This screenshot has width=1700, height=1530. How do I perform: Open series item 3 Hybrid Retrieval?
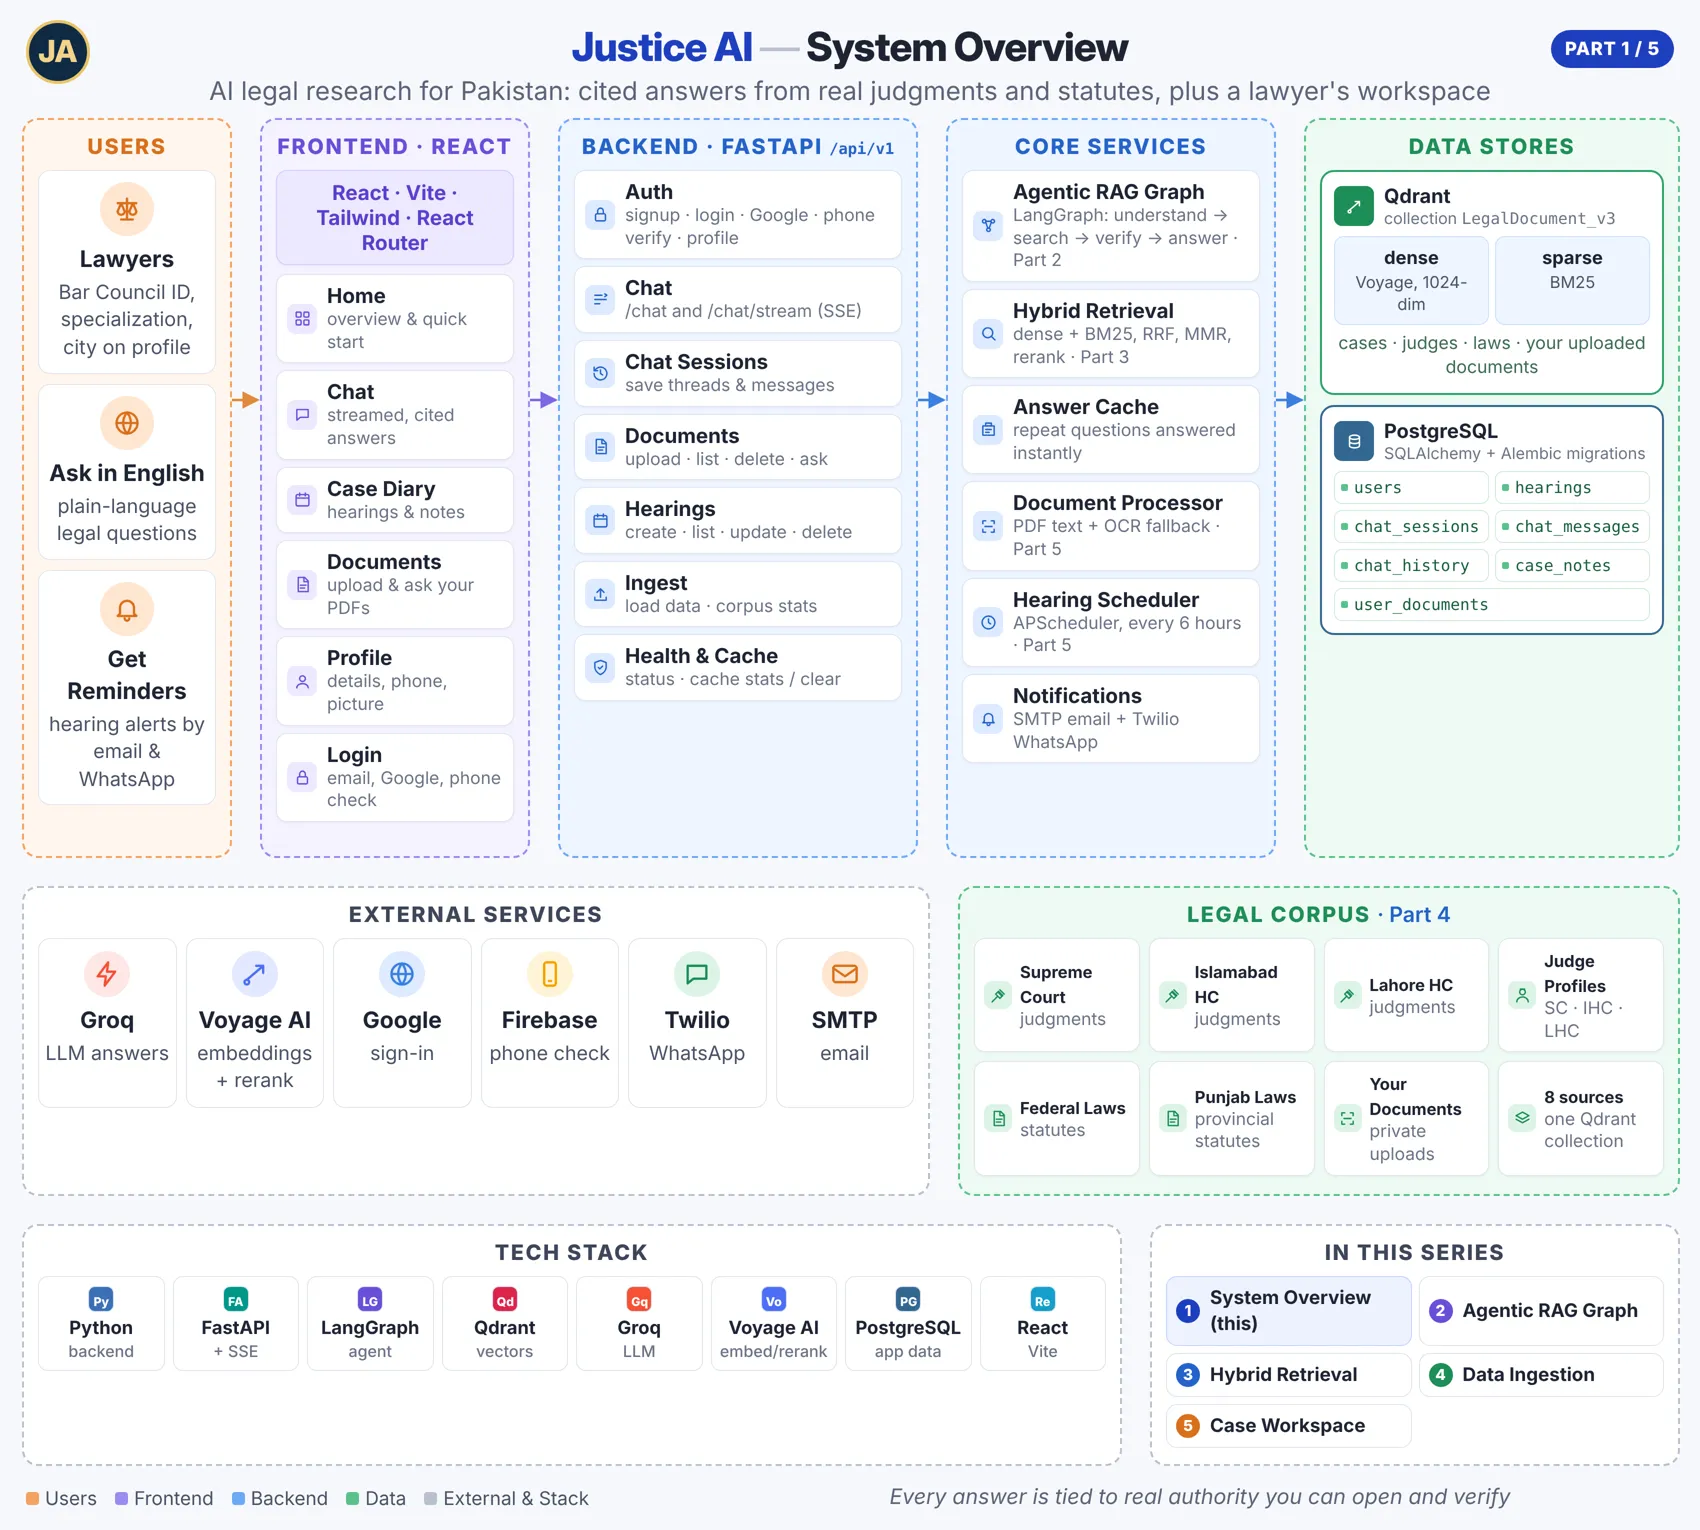click(1288, 1374)
